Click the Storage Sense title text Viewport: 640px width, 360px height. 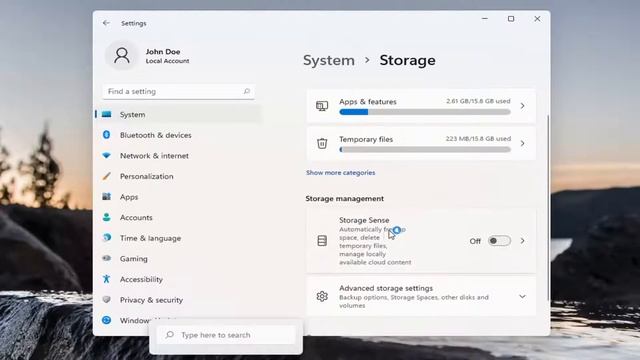364,220
